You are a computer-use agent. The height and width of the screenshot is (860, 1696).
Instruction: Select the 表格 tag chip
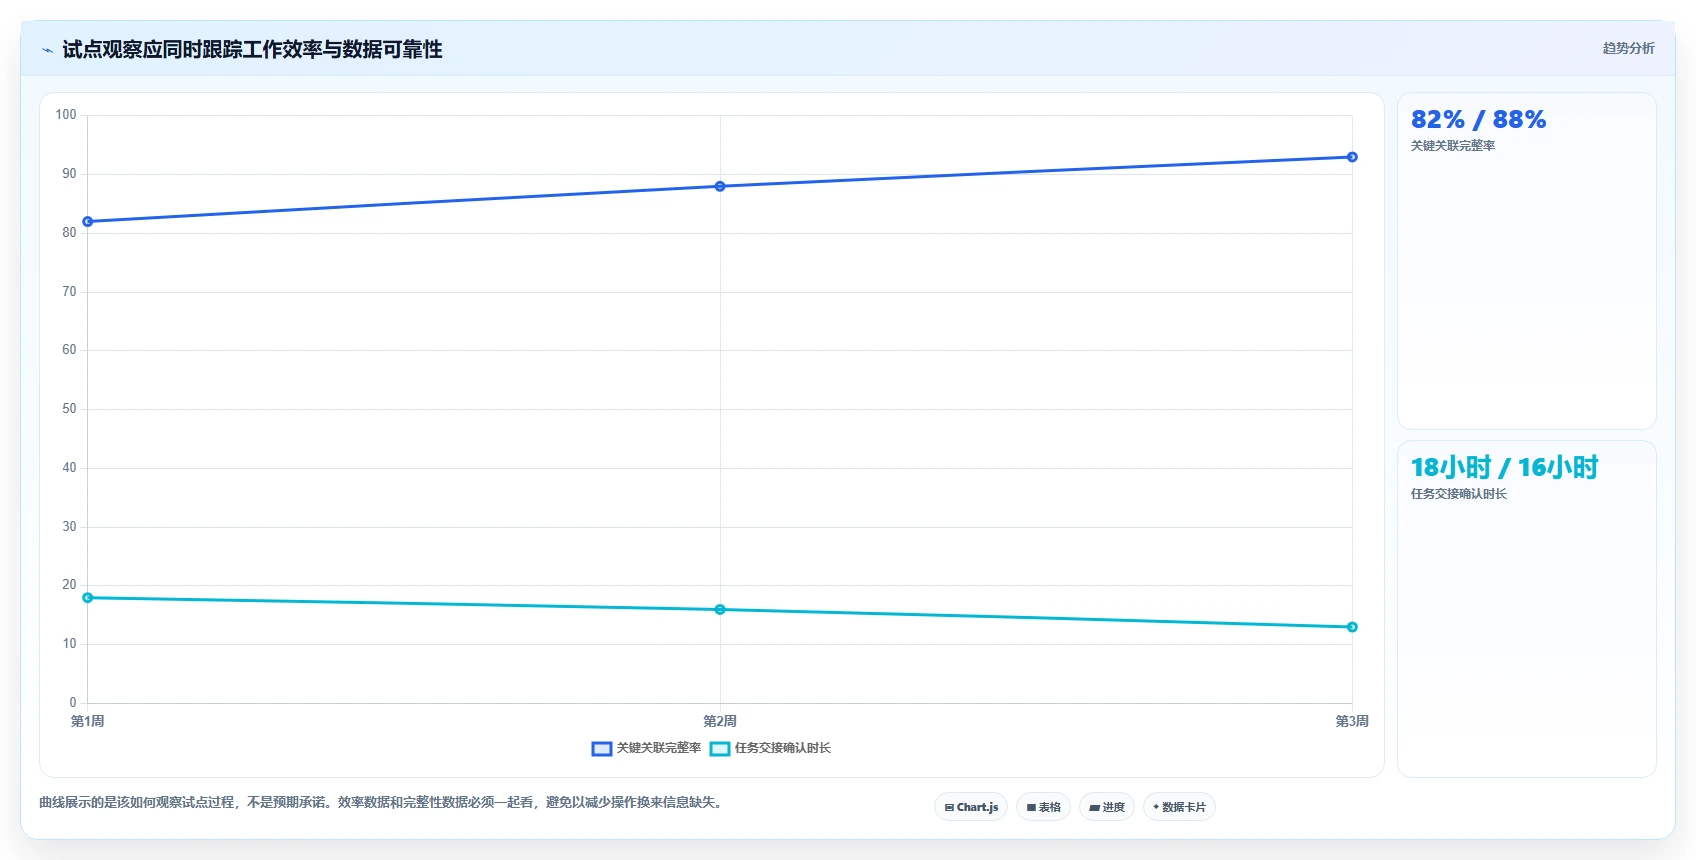(x=1043, y=807)
